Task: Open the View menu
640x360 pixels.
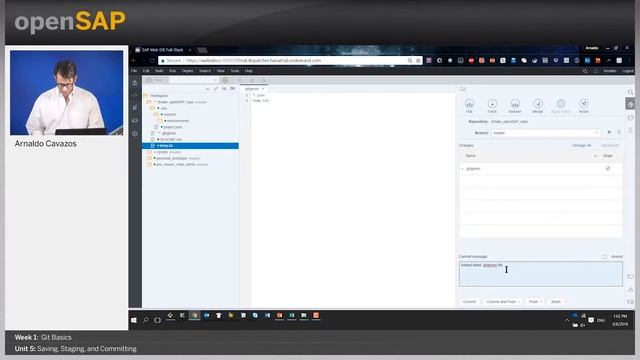Action: pyautogui.click(x=221, y=71)
